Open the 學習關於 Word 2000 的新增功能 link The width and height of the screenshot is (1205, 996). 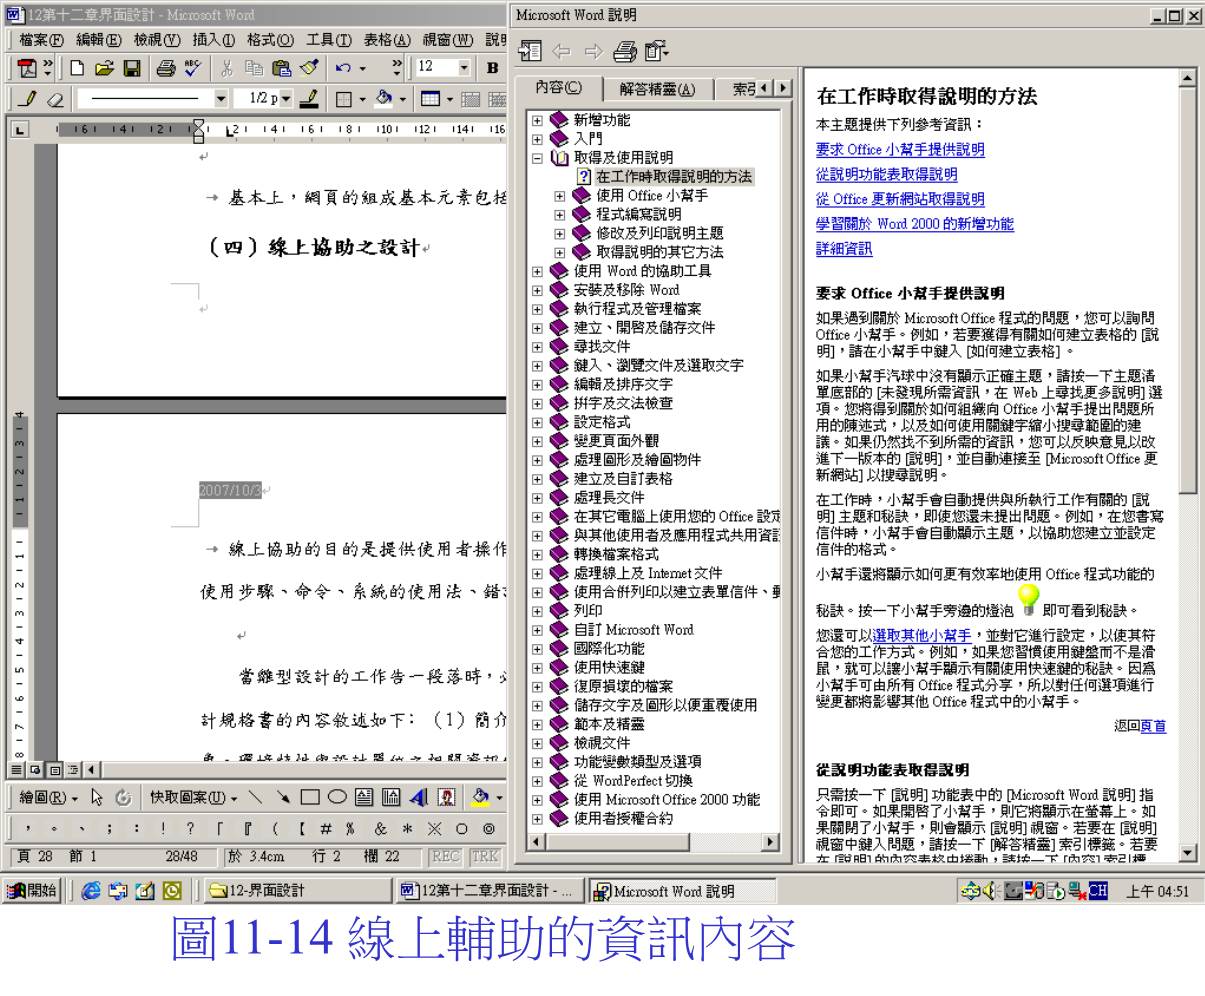point(915,224)
